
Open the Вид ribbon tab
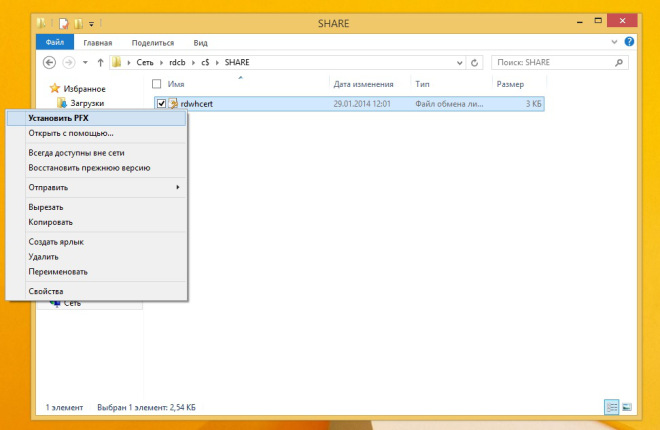click(x=200, y=43)
